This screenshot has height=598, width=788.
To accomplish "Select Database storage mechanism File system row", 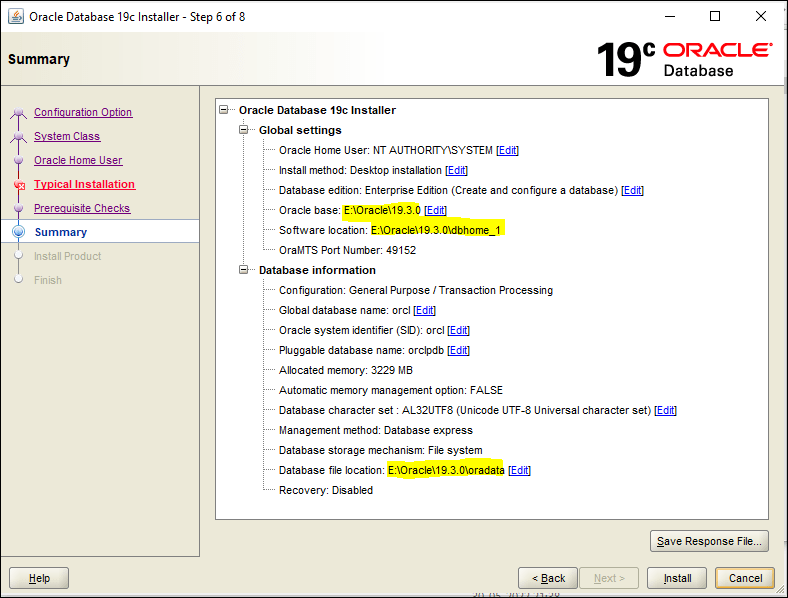I will tap(380, 450).
